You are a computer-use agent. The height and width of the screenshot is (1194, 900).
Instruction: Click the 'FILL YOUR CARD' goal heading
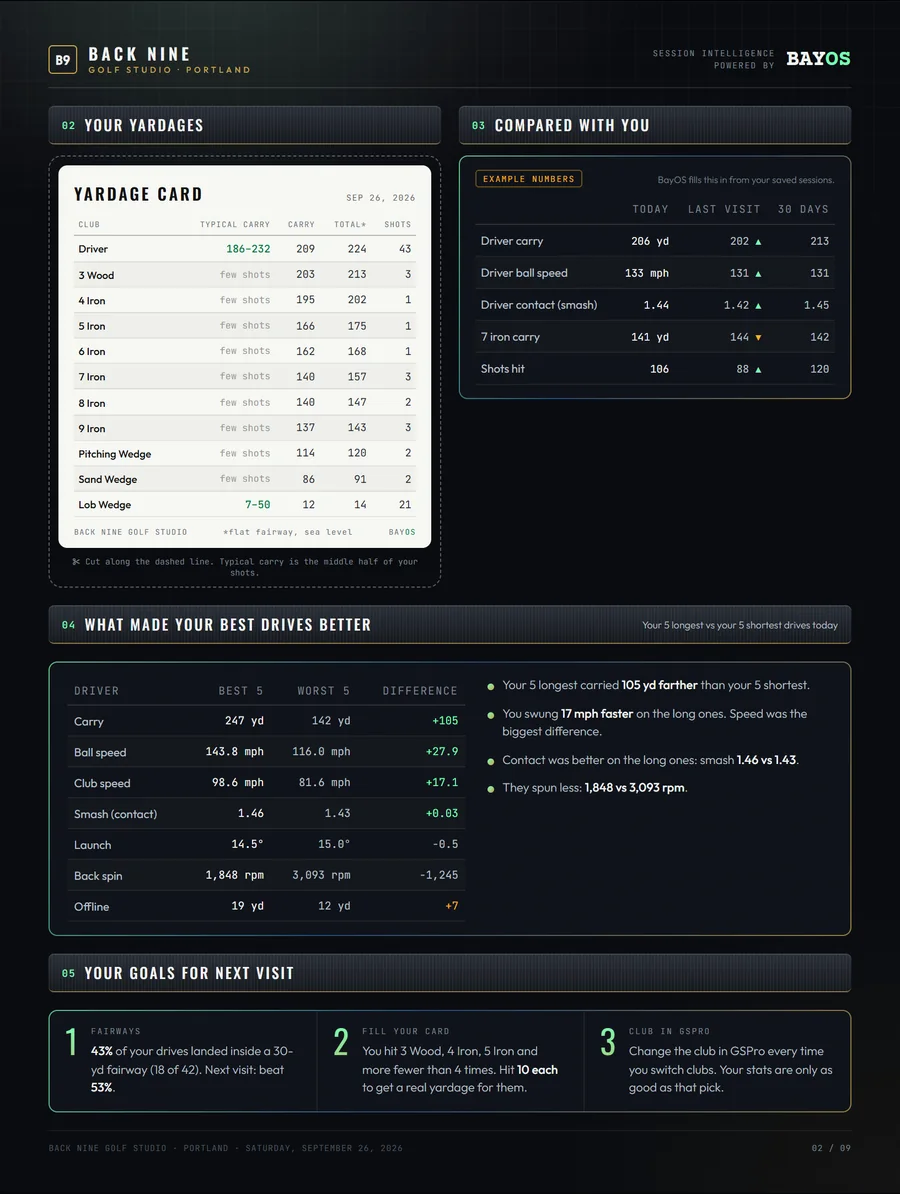tap(405, 1031)
